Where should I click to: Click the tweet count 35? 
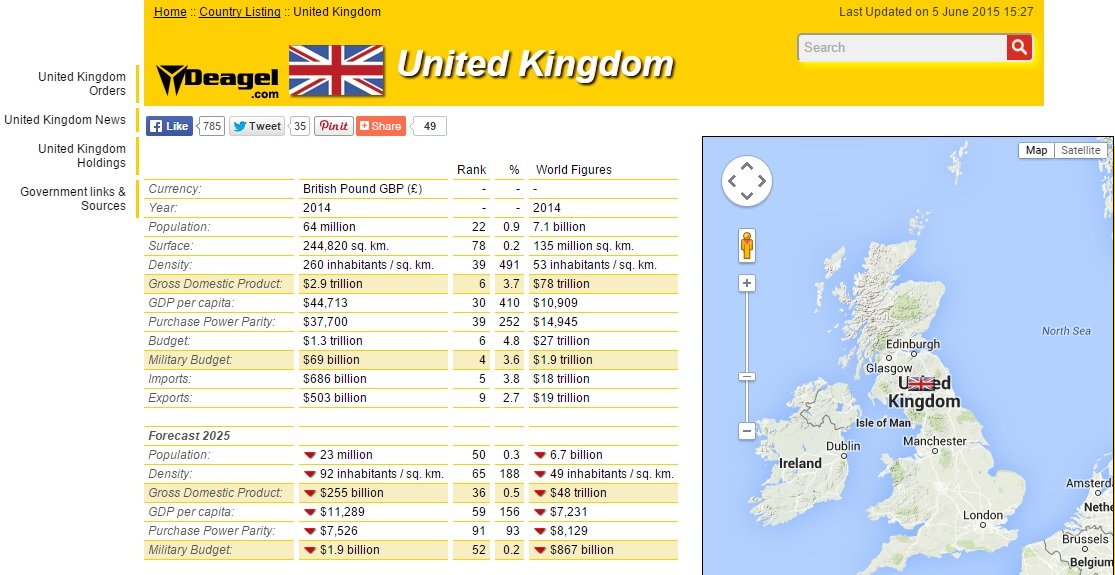point(301,126)
